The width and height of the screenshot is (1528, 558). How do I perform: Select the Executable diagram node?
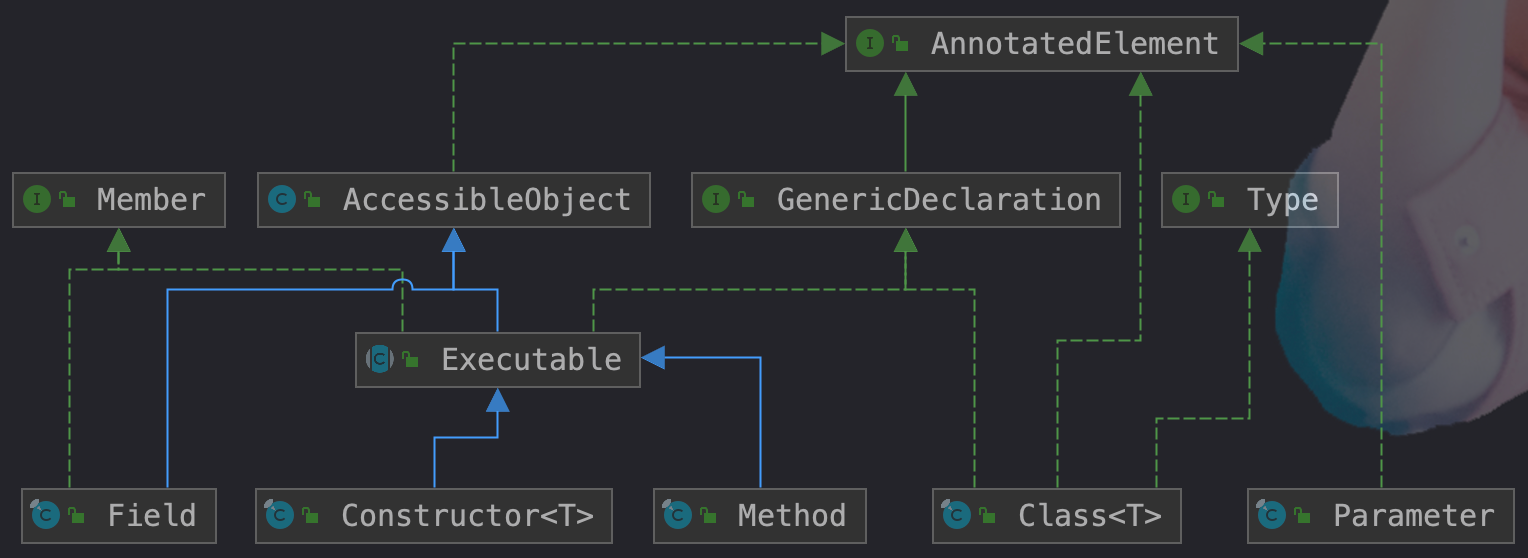click(498, 360)
